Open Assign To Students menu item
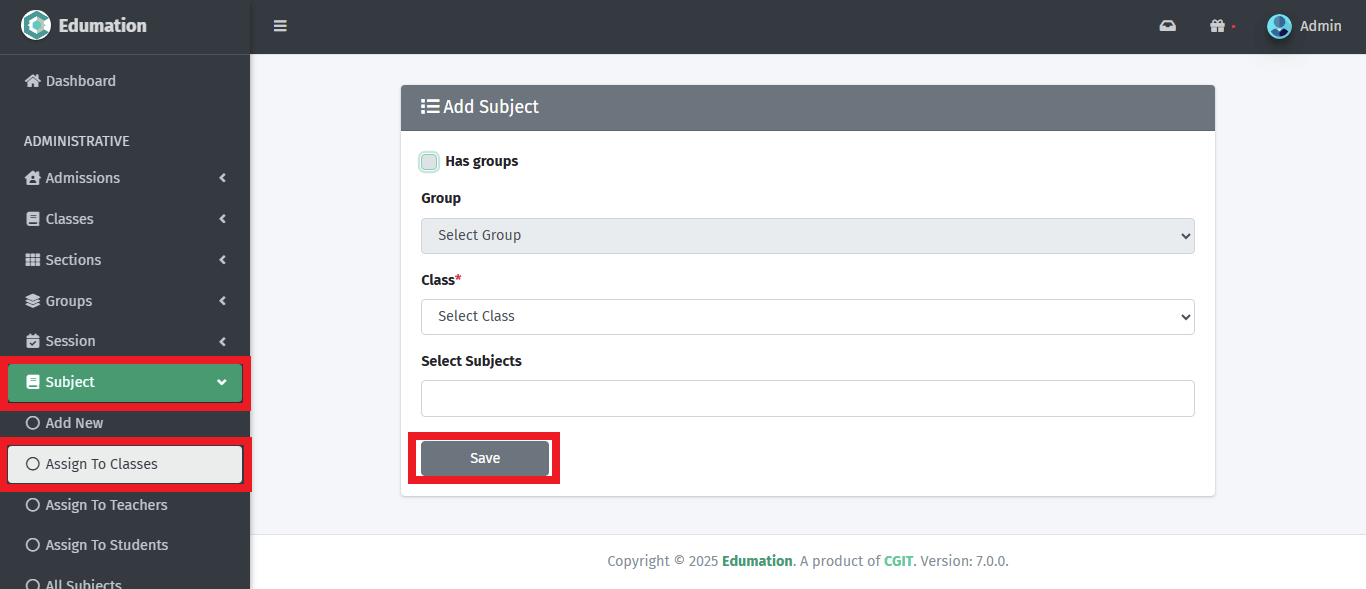The width and height of the screenshot is (1366, 589). click(106, 545)
